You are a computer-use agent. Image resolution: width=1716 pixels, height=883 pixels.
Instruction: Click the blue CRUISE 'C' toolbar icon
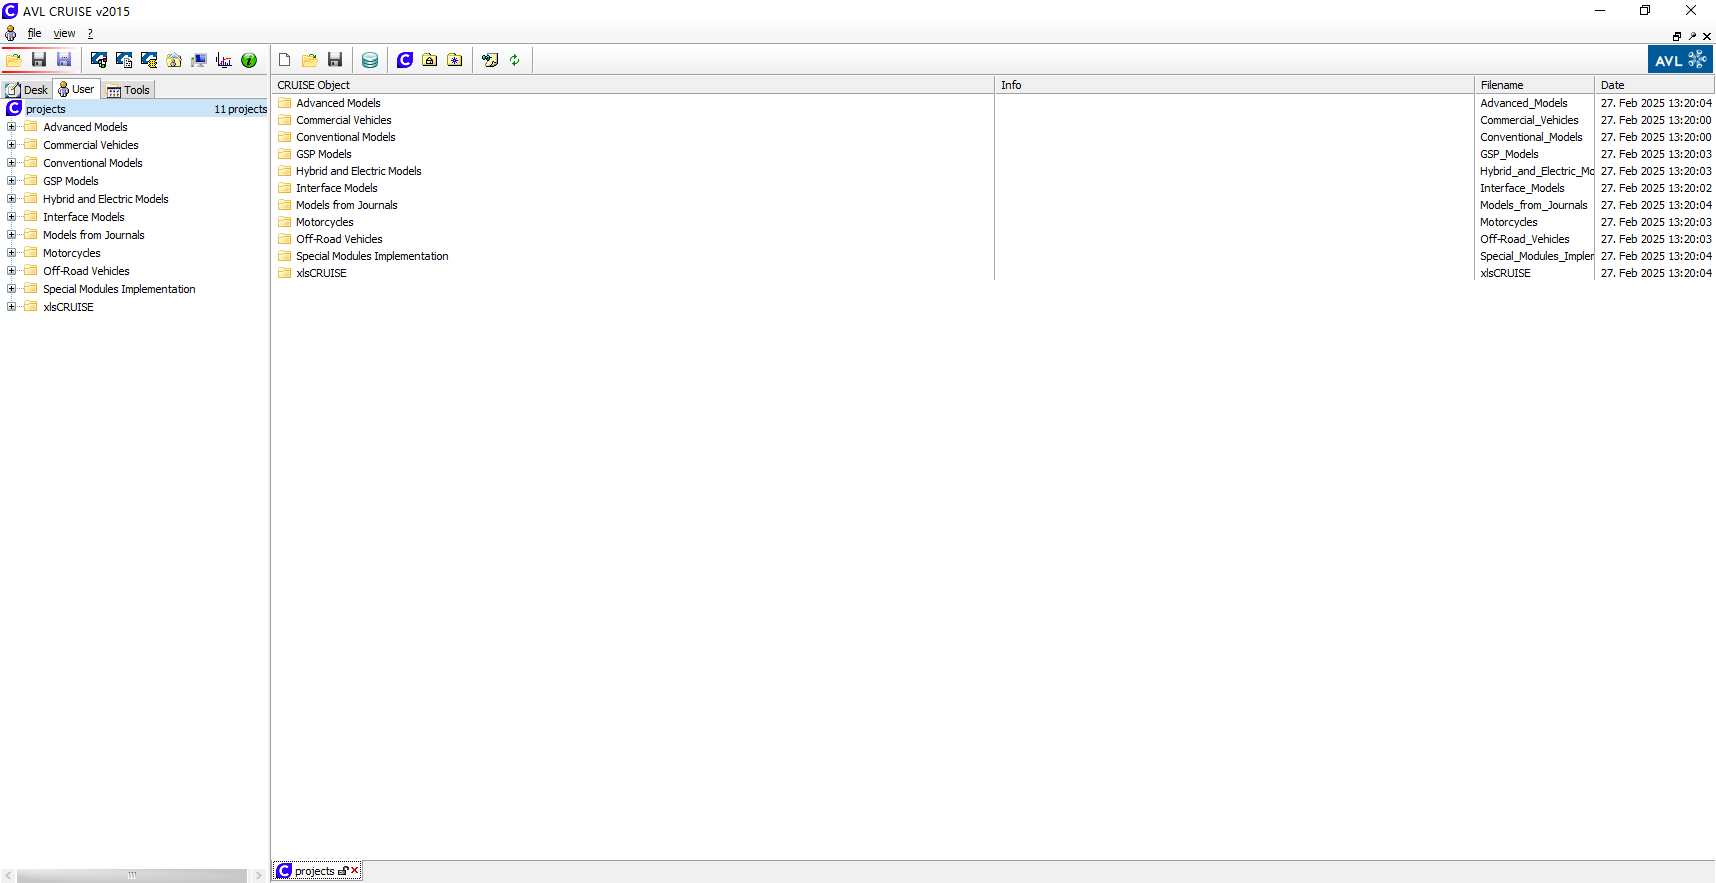[x=405, y=61]
